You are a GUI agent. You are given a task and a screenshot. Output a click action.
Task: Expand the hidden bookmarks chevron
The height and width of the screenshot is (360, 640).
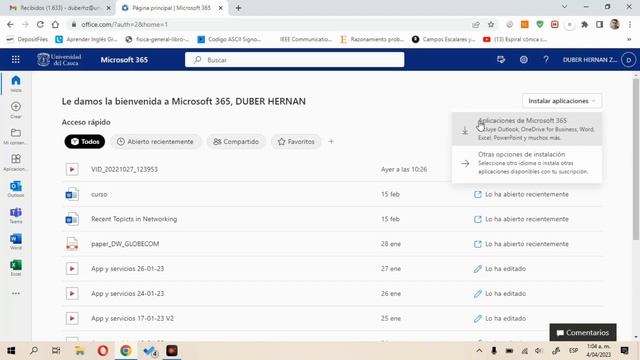pyautogui.click(x=629, y=40)
